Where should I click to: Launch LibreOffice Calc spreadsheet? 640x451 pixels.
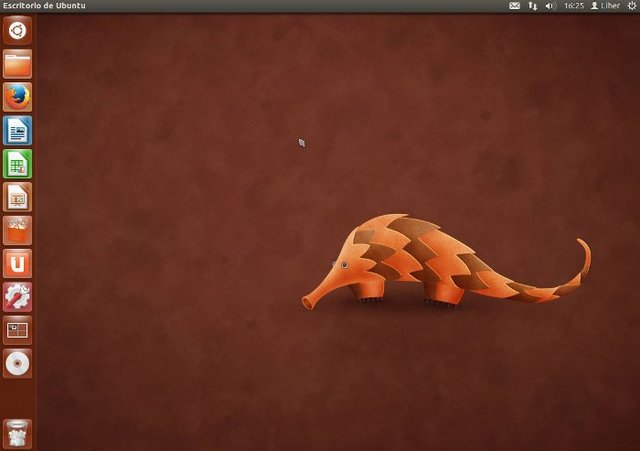[17, 164]
